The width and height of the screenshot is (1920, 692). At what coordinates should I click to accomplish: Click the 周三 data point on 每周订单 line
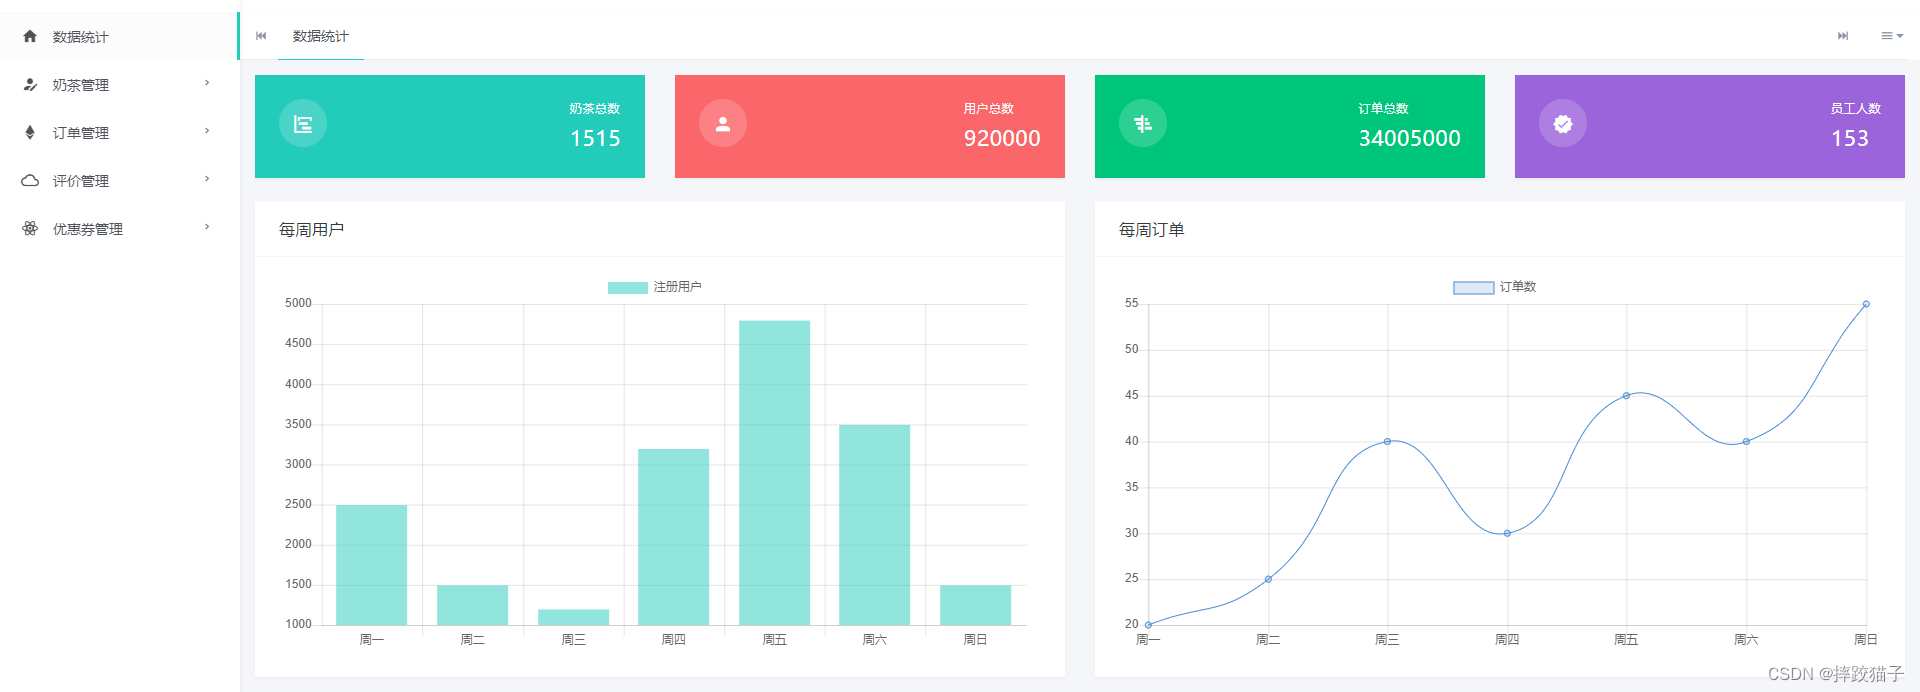[x=1387, y=441]
